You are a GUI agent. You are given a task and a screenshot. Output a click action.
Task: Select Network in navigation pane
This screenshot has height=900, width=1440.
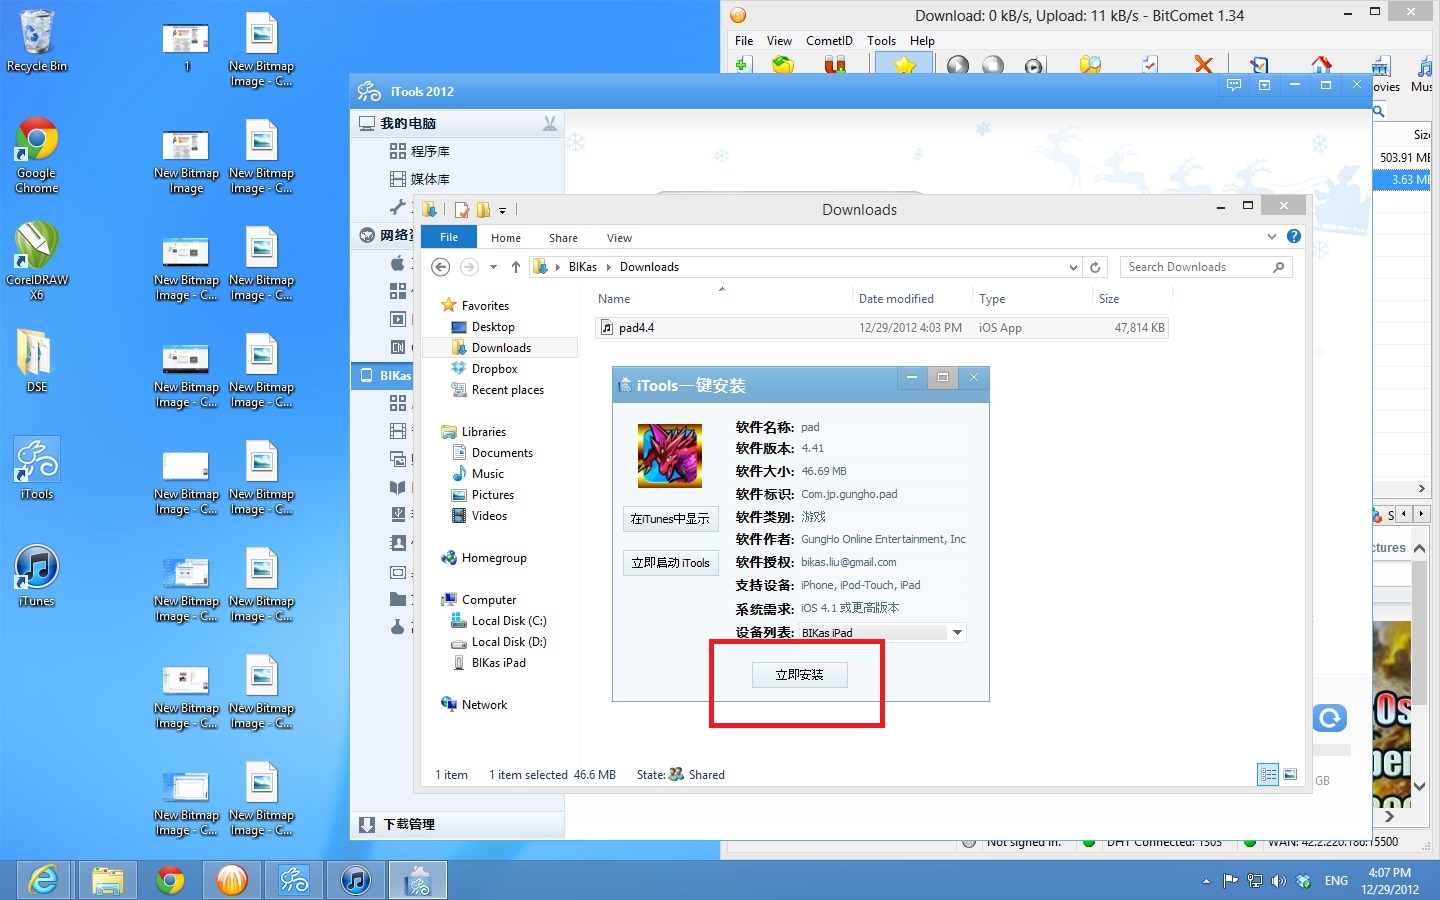pos(484,705)
